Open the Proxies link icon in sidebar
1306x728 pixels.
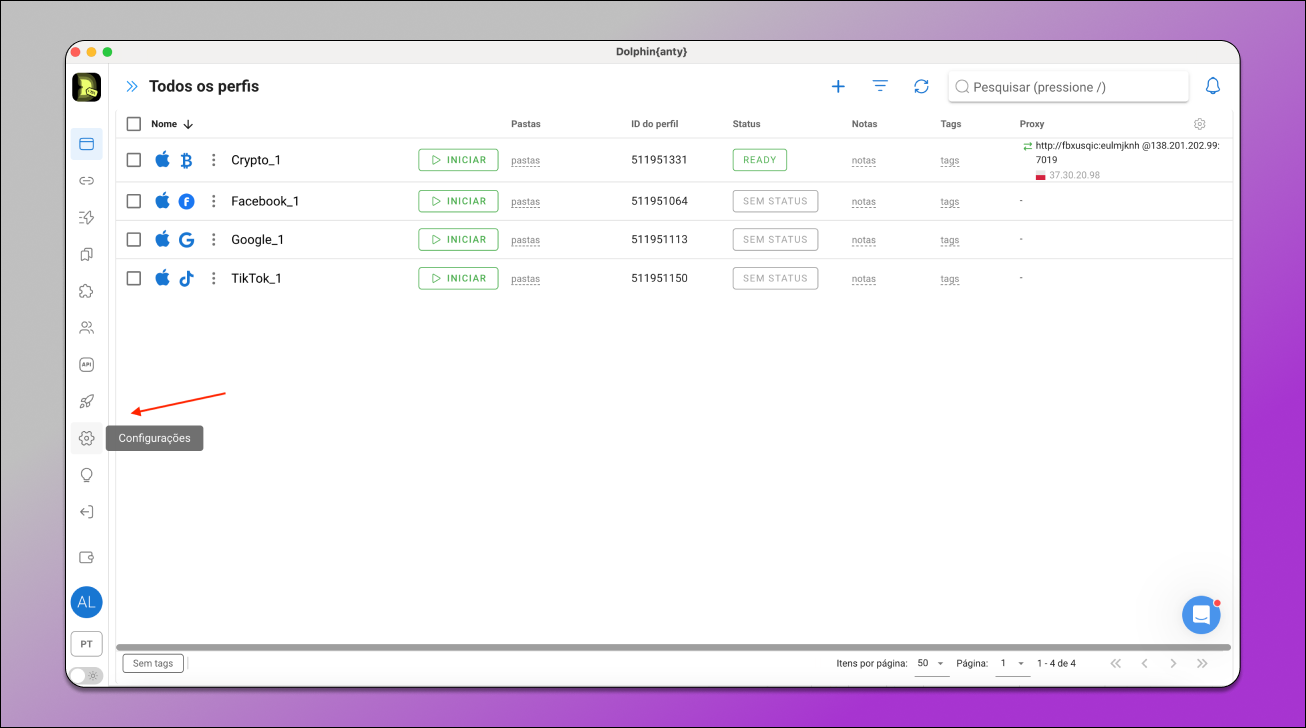point(86,181)
